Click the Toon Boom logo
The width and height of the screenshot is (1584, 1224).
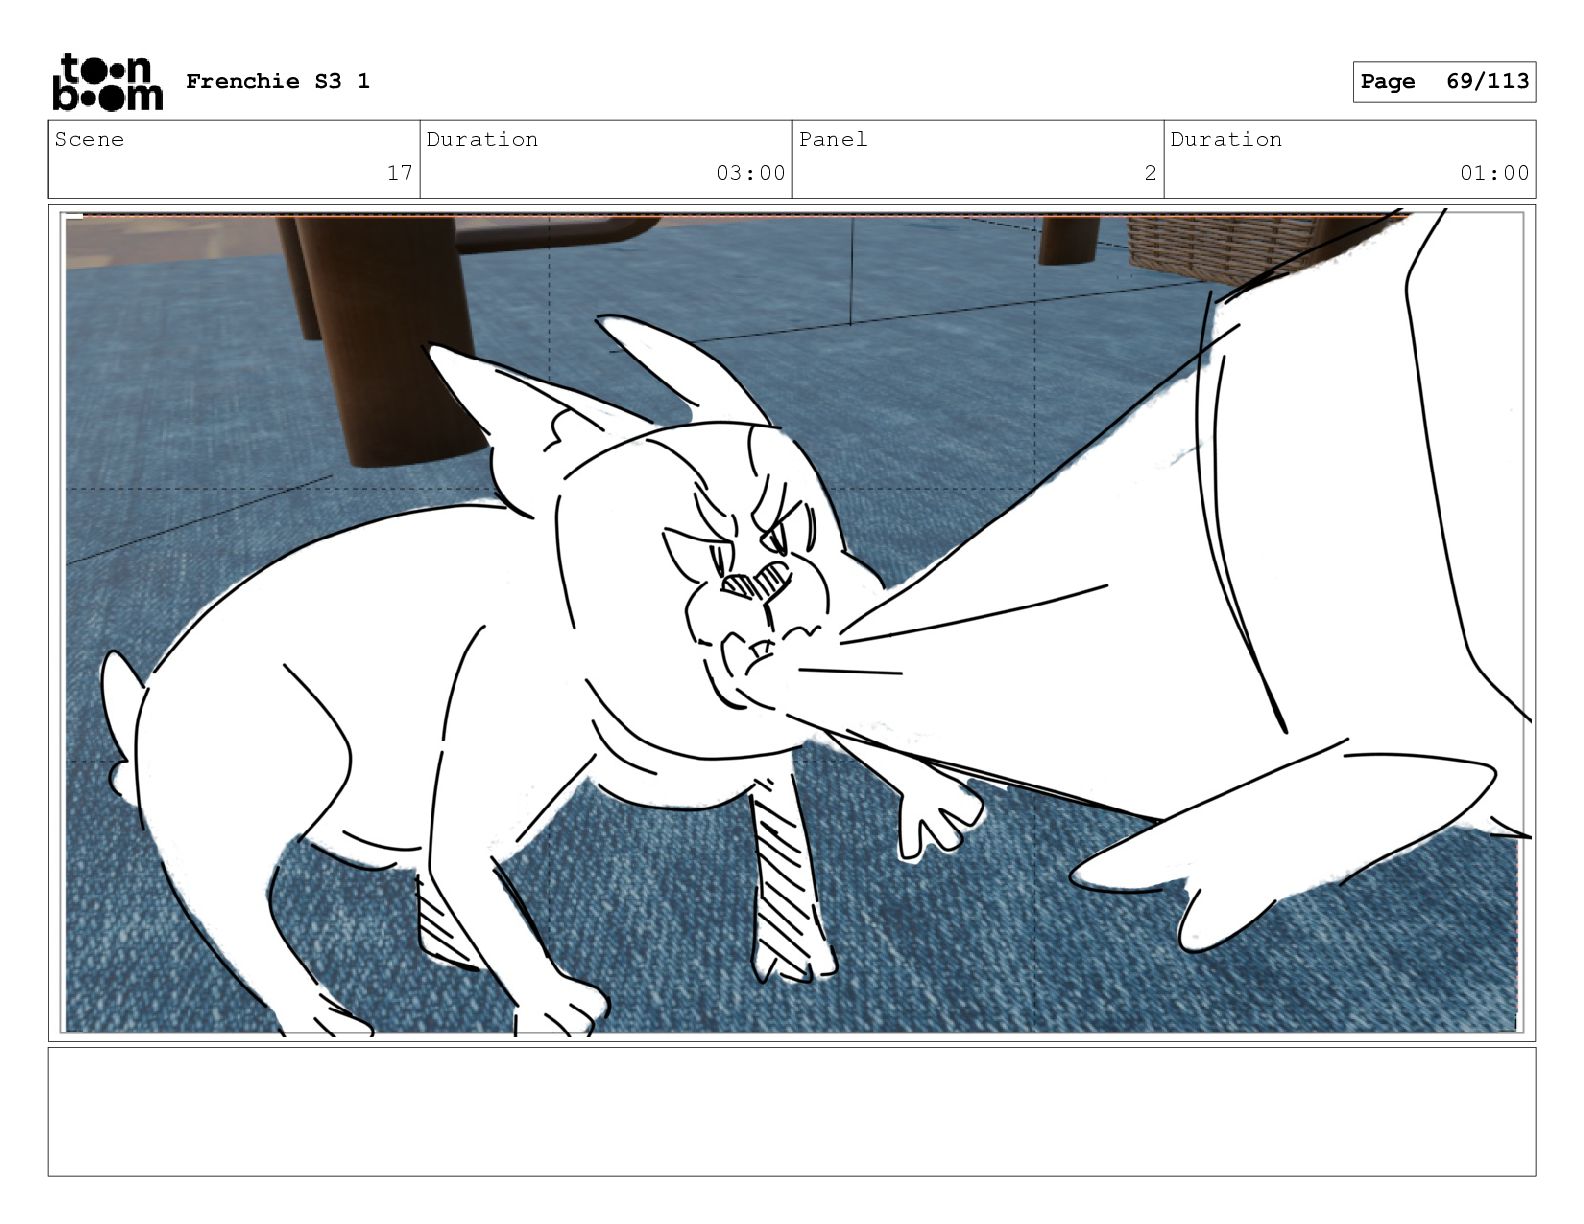(x=107, y=81)
